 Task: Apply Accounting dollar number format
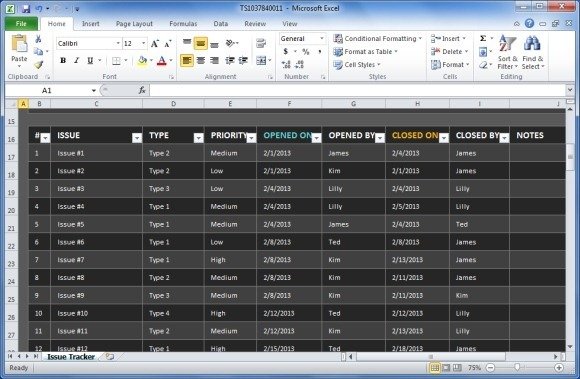click(286, 52)
